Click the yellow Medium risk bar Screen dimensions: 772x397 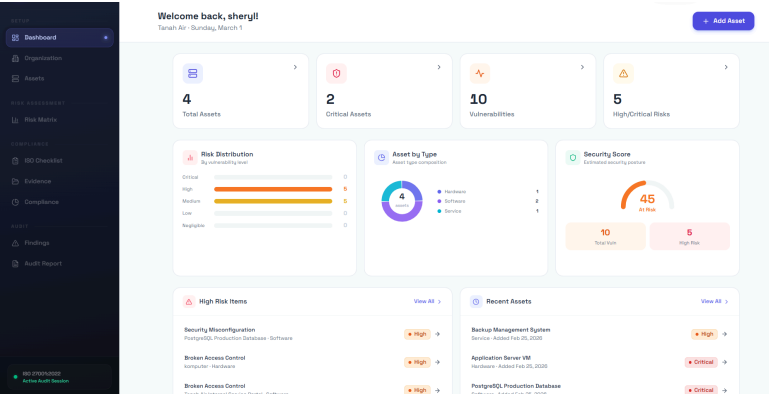(x=273, y=201)
